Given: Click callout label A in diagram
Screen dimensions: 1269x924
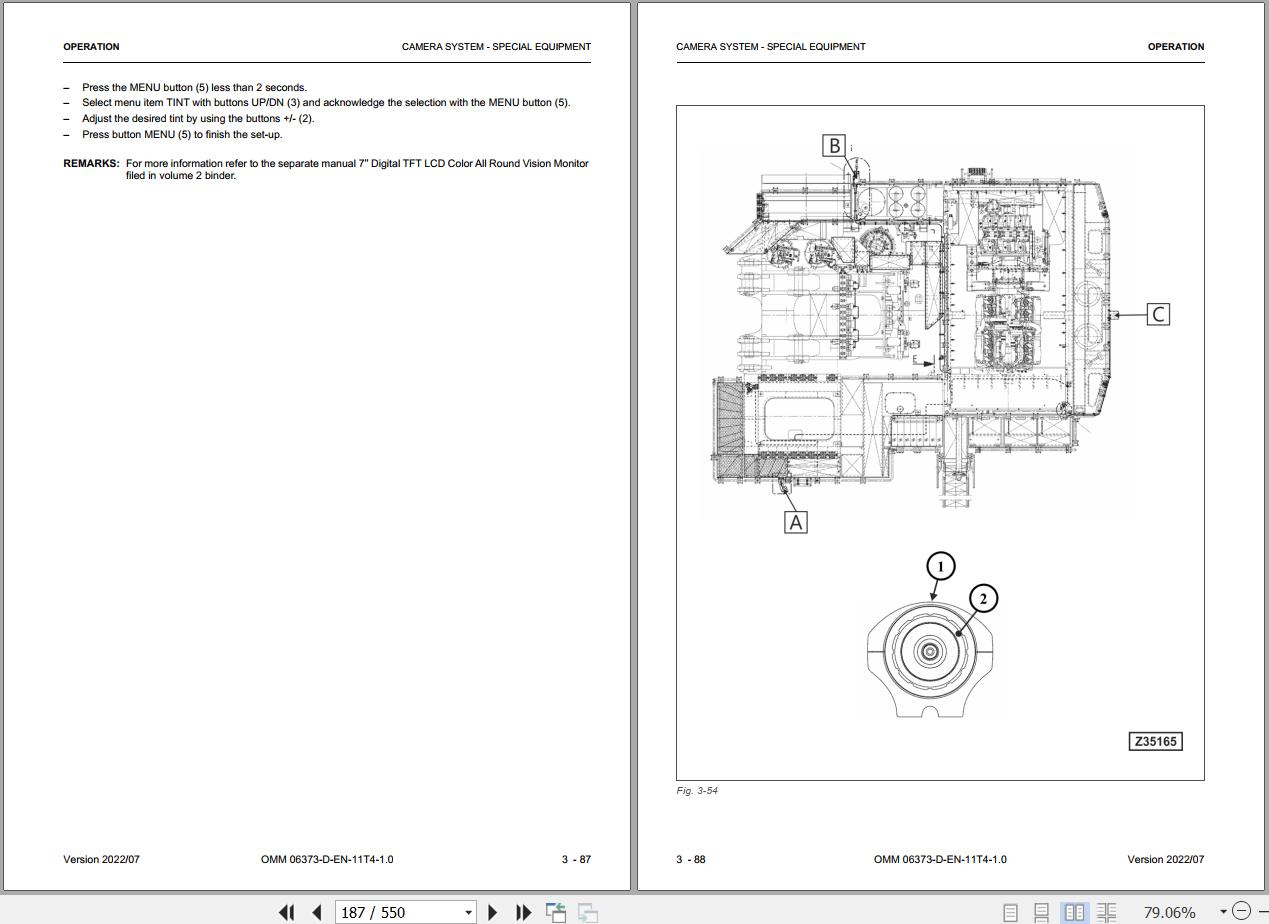Looking at the screenshot, I should point(795,522).
